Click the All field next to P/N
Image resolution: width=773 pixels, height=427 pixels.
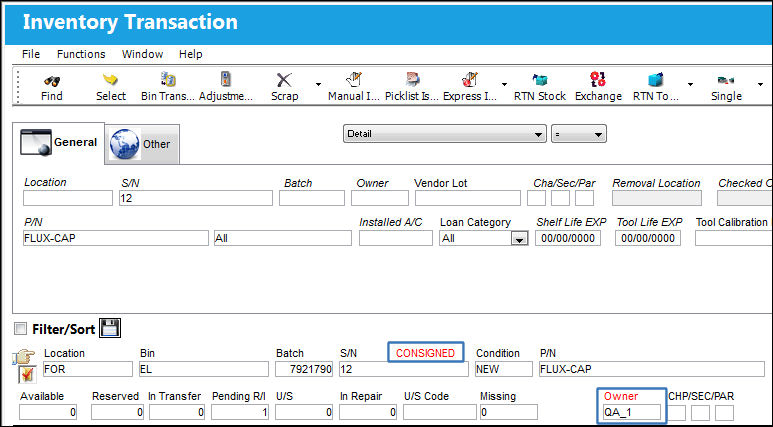pos(282,238)
